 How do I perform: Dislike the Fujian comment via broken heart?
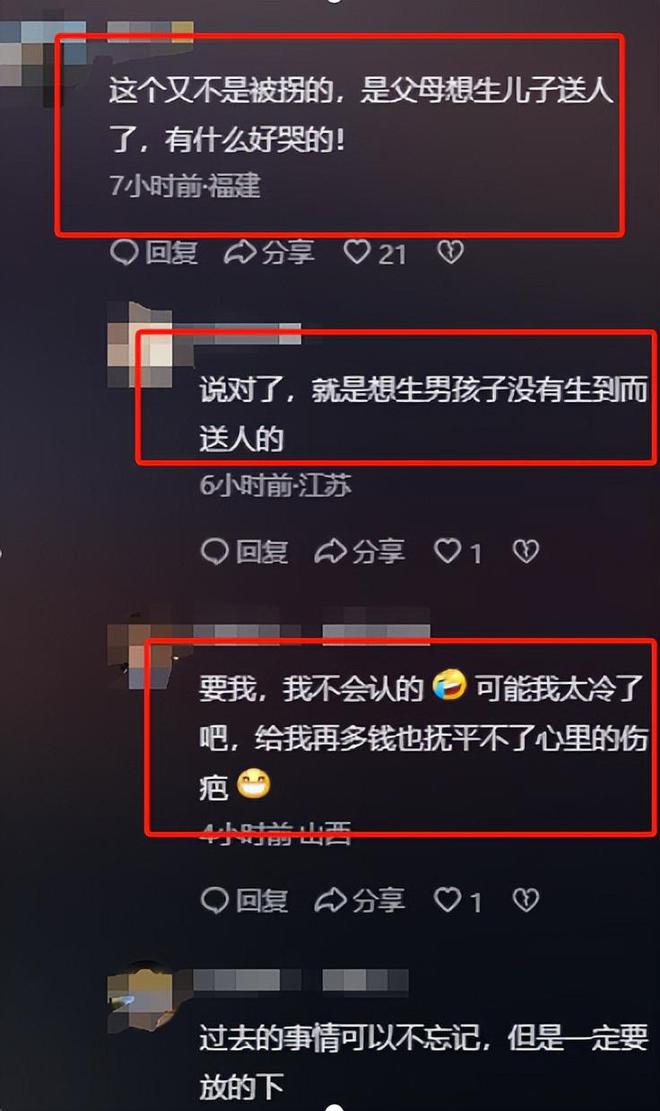(x=450, y=252)
